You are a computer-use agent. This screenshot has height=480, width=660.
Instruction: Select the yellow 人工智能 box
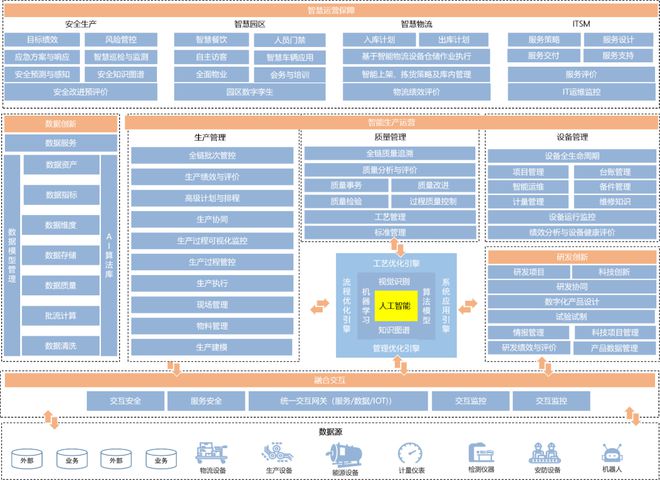(396, 306)
